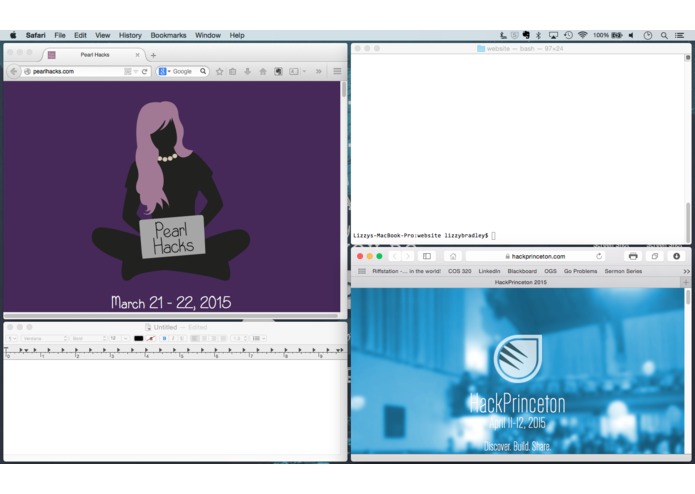The image size is (695, 494).
Task: Print the HackPrinceton page
Action: point(633,256)
